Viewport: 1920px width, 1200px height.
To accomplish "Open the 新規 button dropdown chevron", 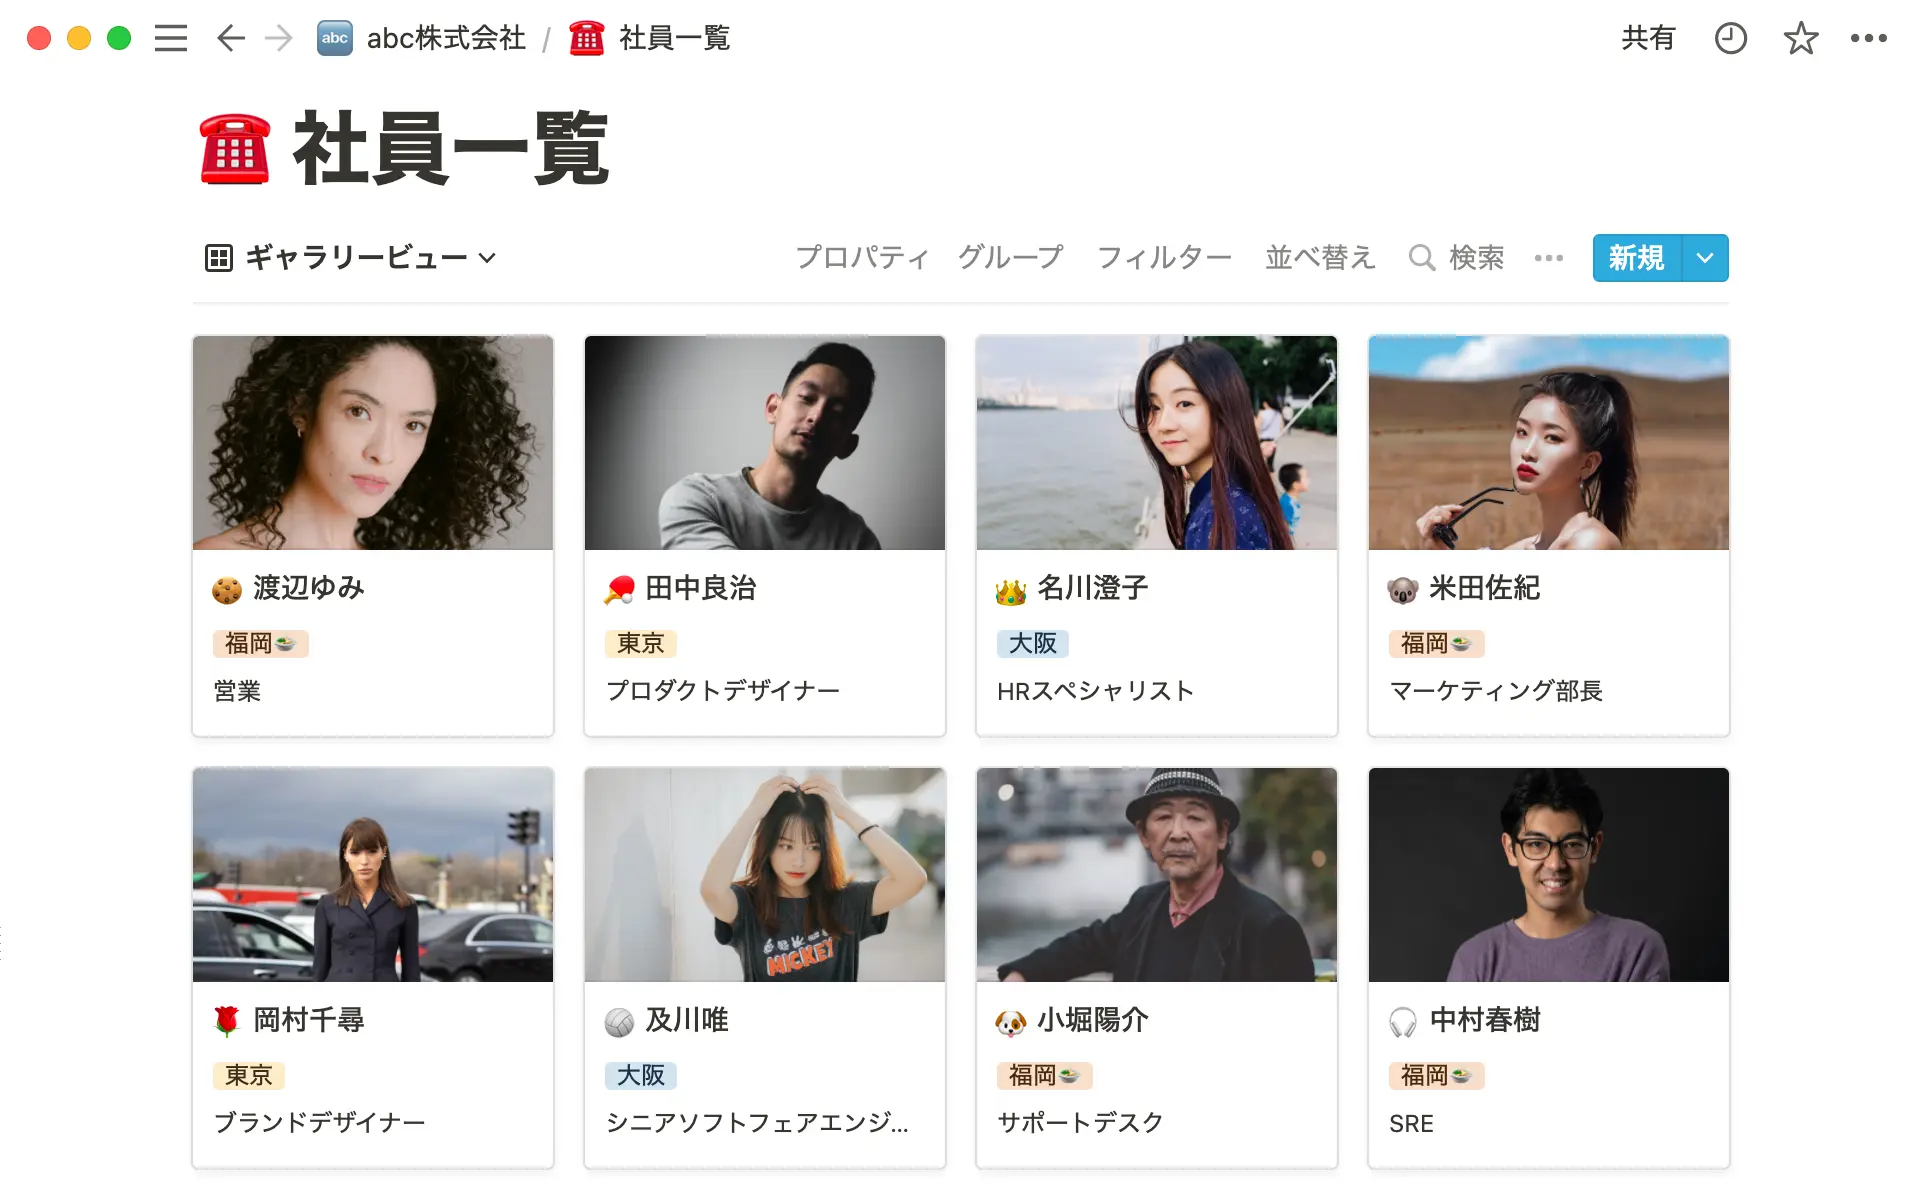I will (1704, 257).
